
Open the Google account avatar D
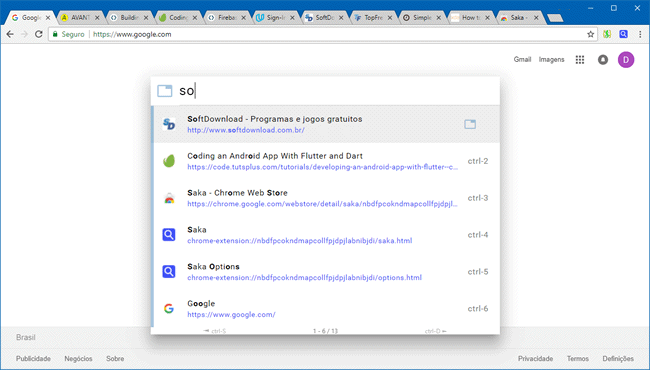tap(626, 60)
